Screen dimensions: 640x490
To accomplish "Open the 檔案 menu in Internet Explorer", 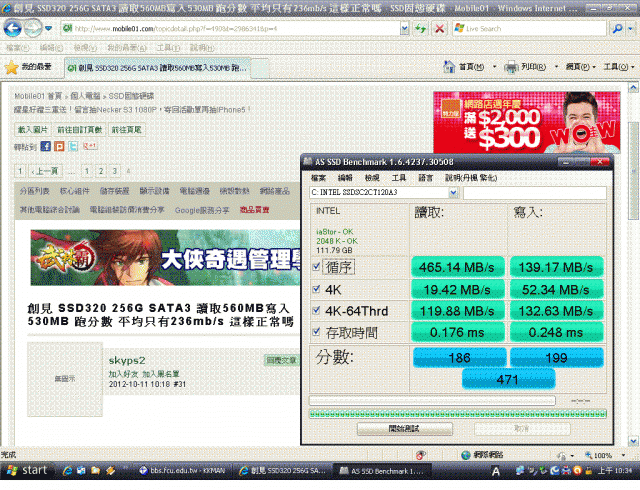I will (18, 48).
